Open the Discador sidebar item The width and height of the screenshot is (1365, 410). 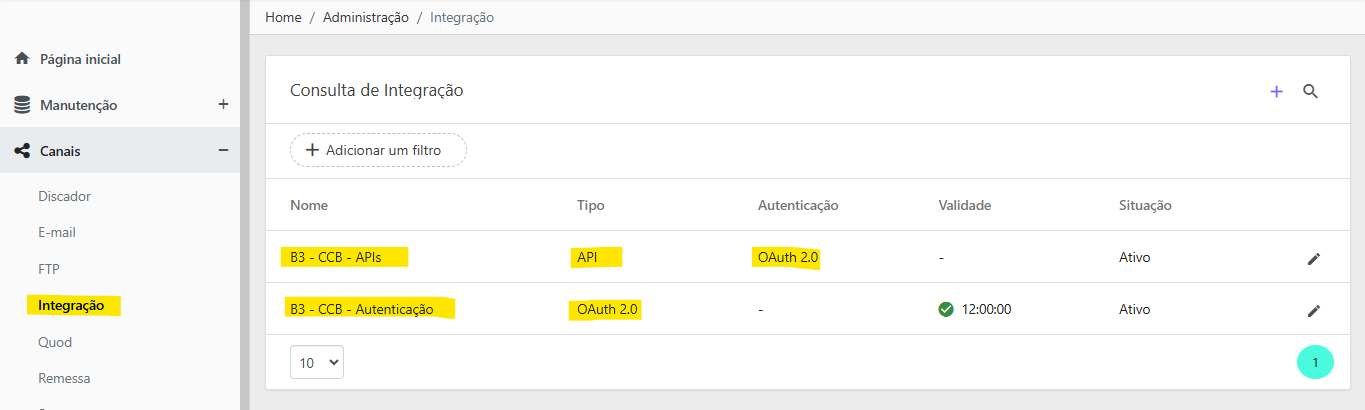point(64,196)
